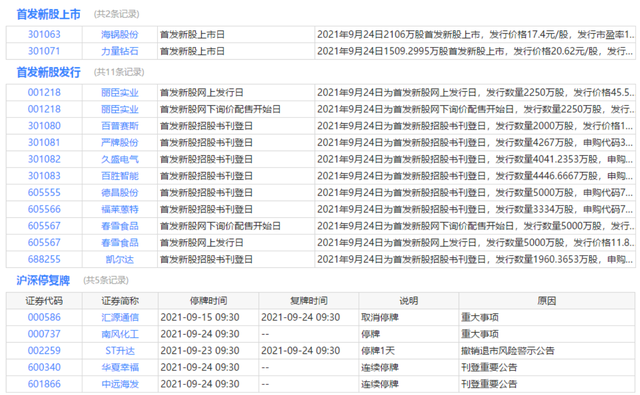Open the 严牌股份 stock name link

[x=120, y=143]
